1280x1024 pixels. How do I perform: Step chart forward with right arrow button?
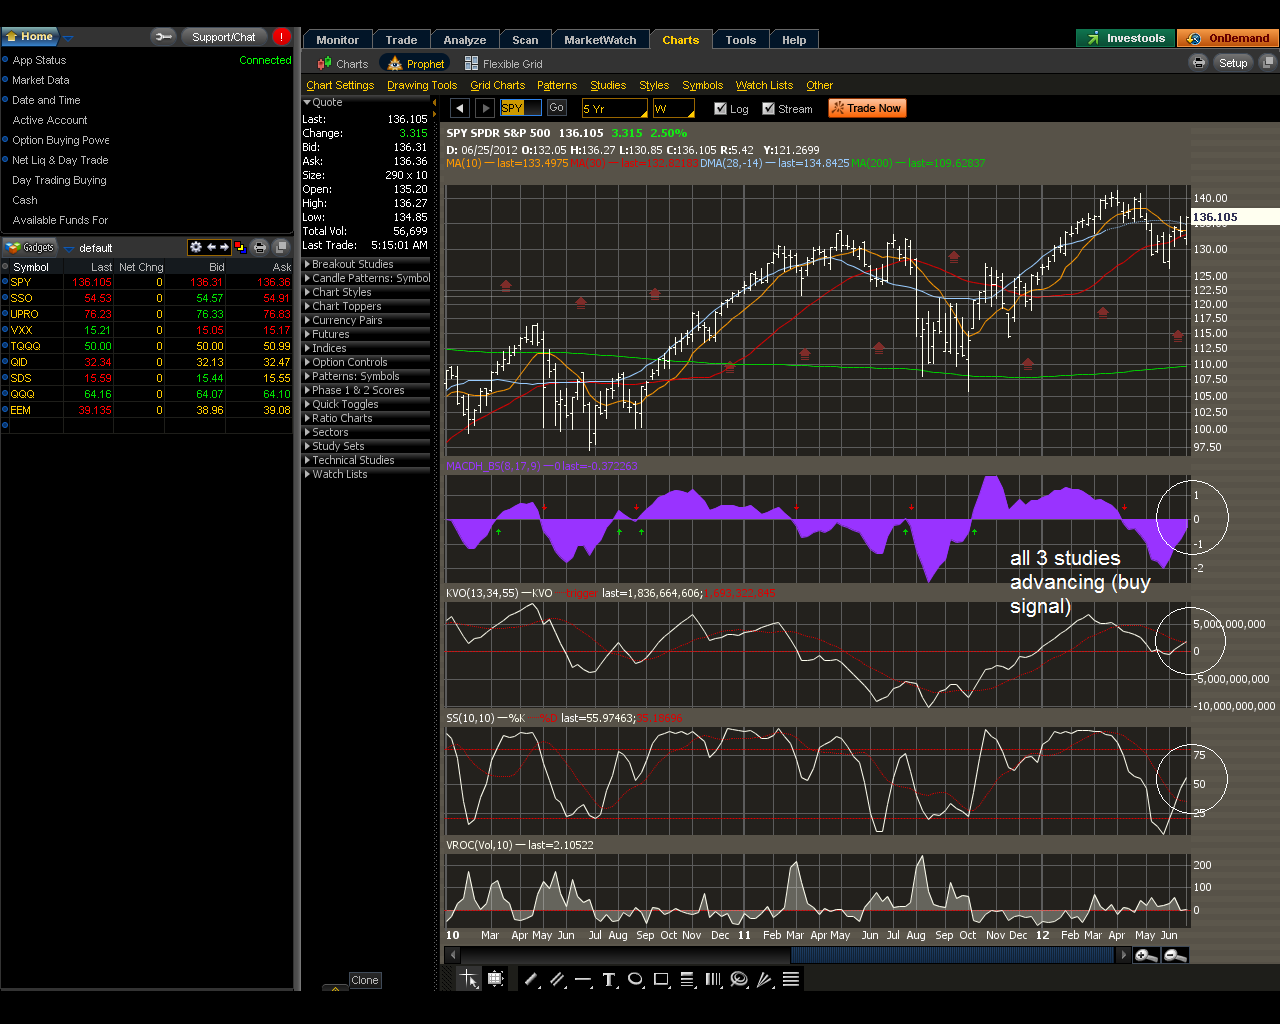point(485,108)
